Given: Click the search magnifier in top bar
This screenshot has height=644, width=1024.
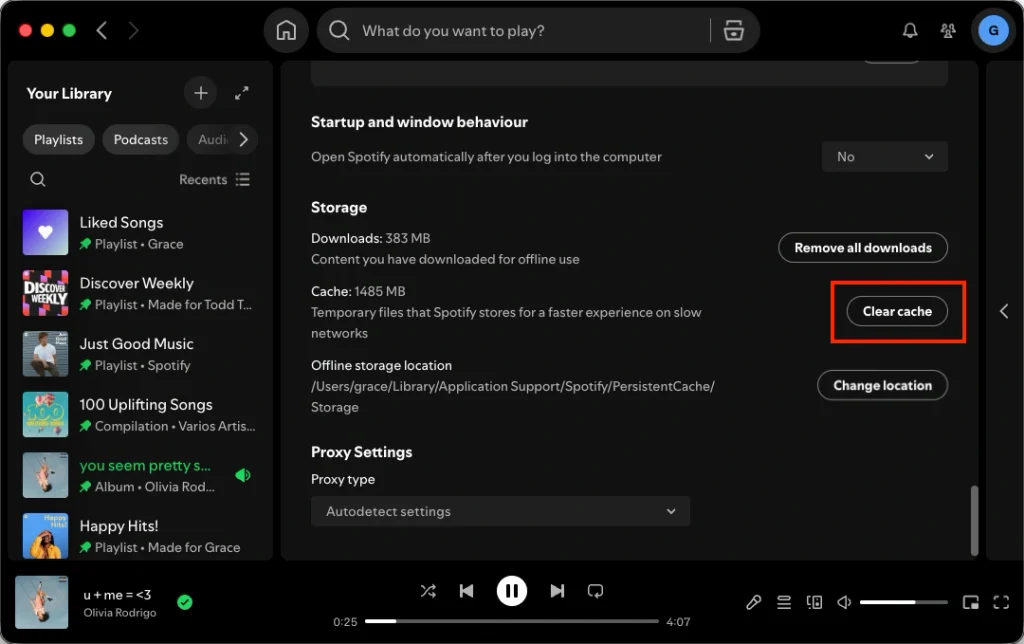Looking at the screenshot, I should coord(339,31).
